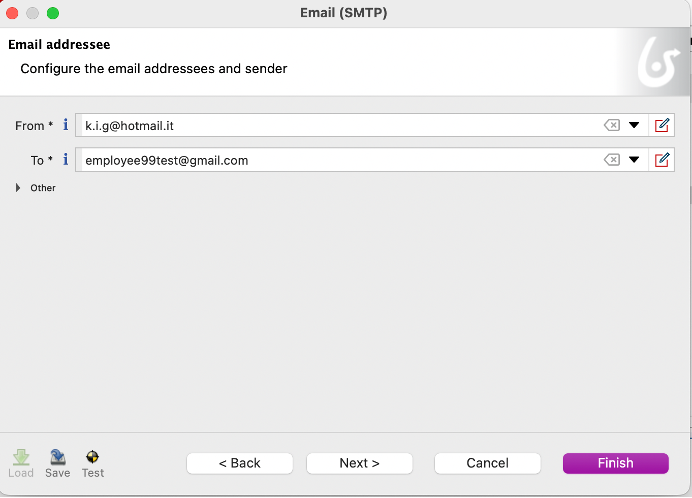Click the info icon beside From
Screen dimensions: 692x498
(x=66, y=125)
